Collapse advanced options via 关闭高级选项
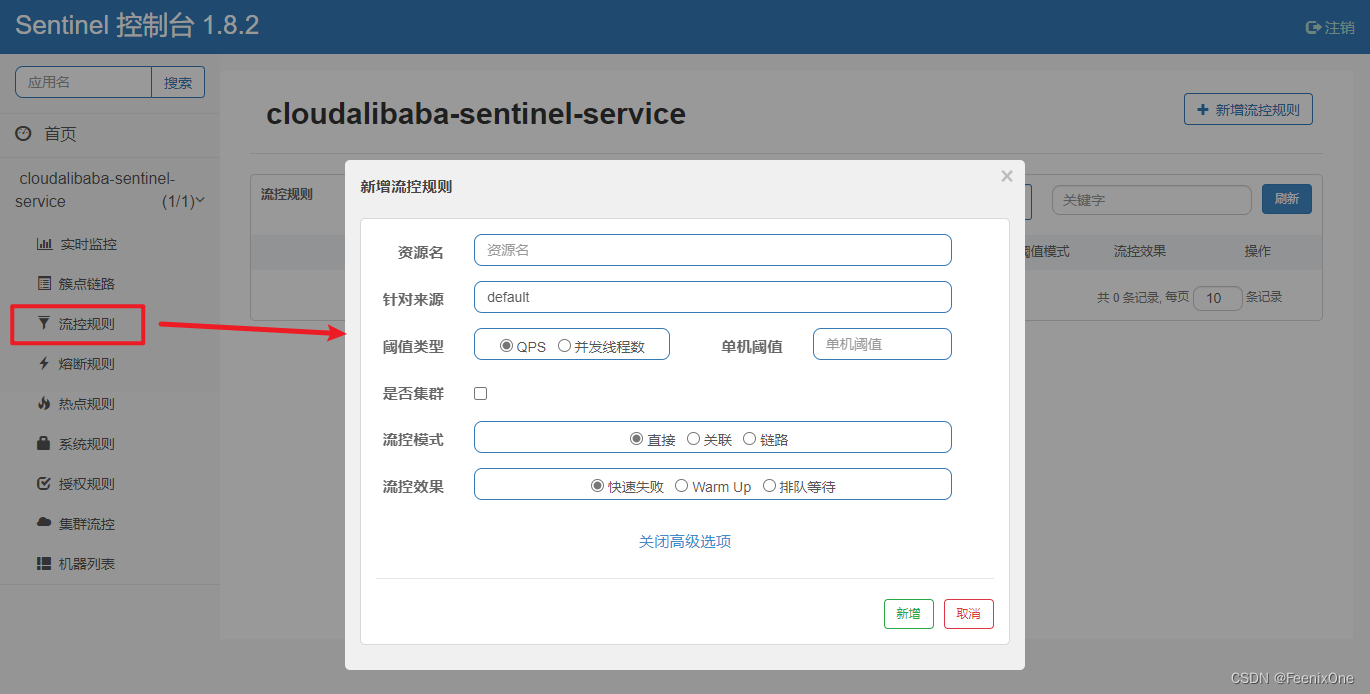 click(x=685, y=541)
